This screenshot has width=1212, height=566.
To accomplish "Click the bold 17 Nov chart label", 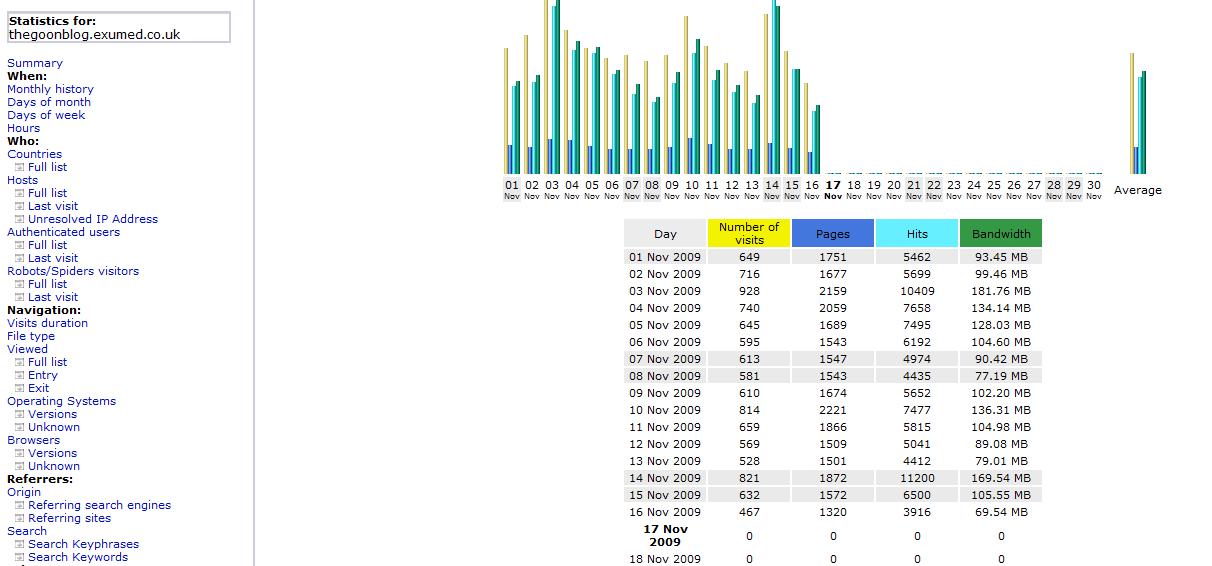I will click(x=832, y=189).
